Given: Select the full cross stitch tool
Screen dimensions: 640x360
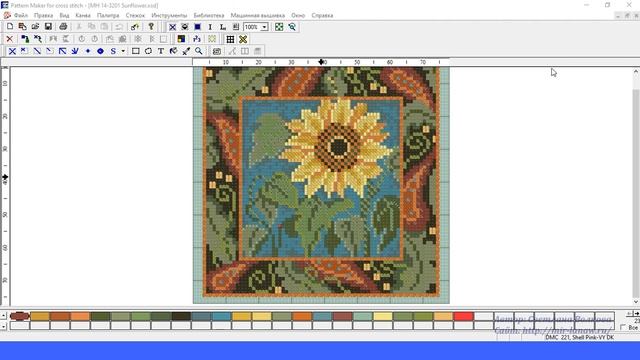Looking at the screenshot, I should pyautogui.click(x=12, y=51).
